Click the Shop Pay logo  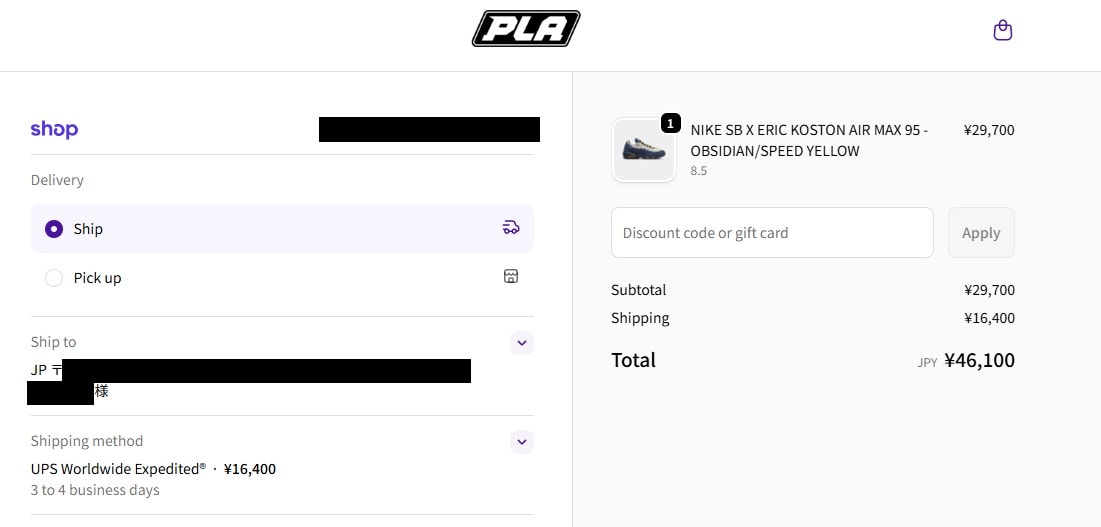click(x=54, y=129)
